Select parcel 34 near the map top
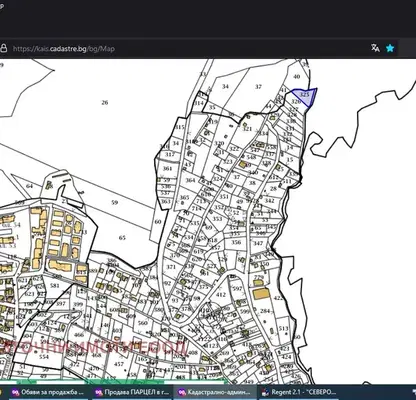The image size is (416, 400). 225,86
